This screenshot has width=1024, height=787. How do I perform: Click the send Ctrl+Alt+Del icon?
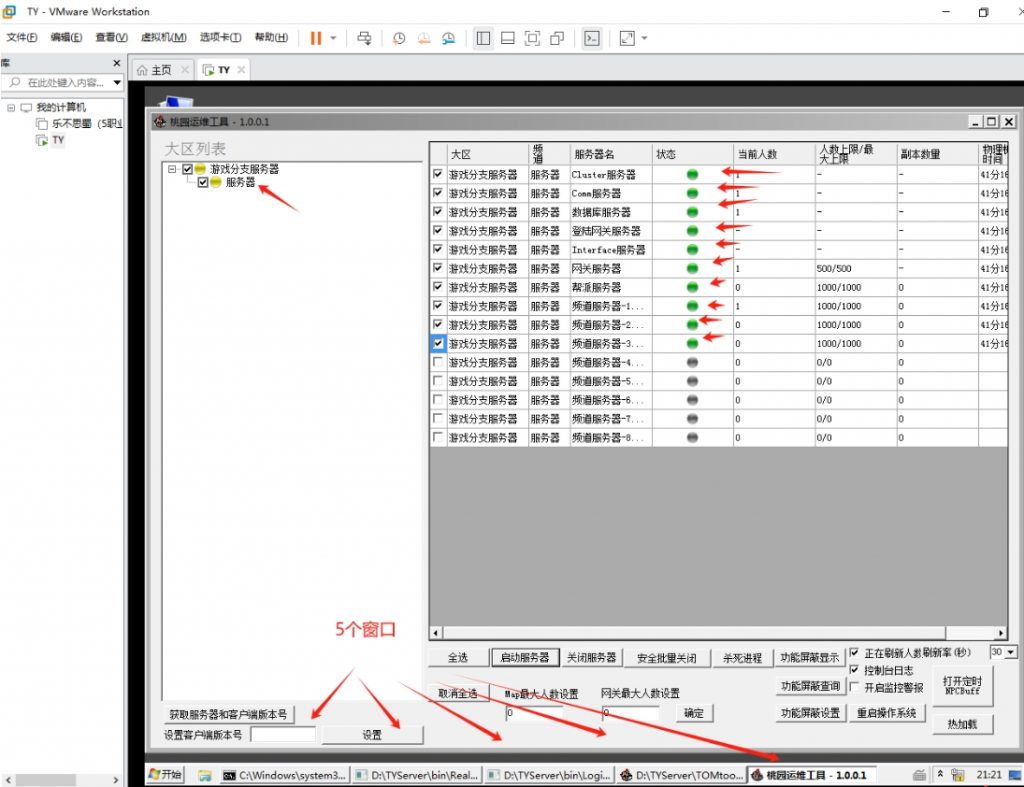pyautogui.click(x=364, y=38)
